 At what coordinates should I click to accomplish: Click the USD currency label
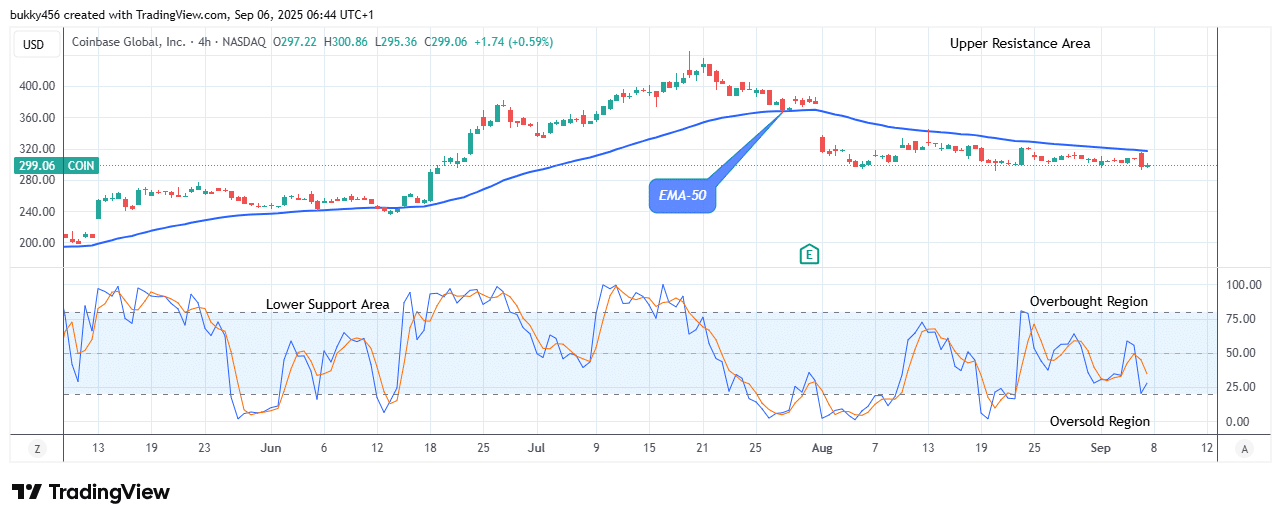pos(35,44)
